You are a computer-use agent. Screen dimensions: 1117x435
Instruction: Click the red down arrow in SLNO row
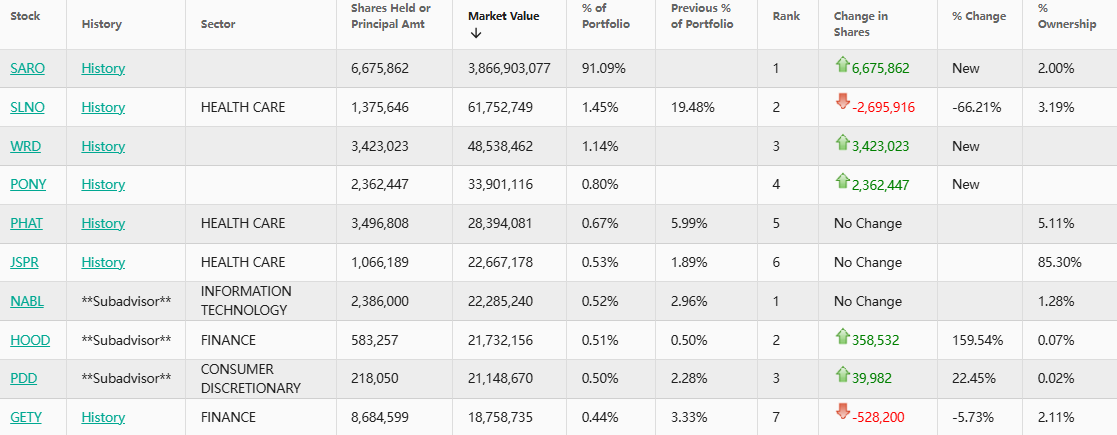842,101
